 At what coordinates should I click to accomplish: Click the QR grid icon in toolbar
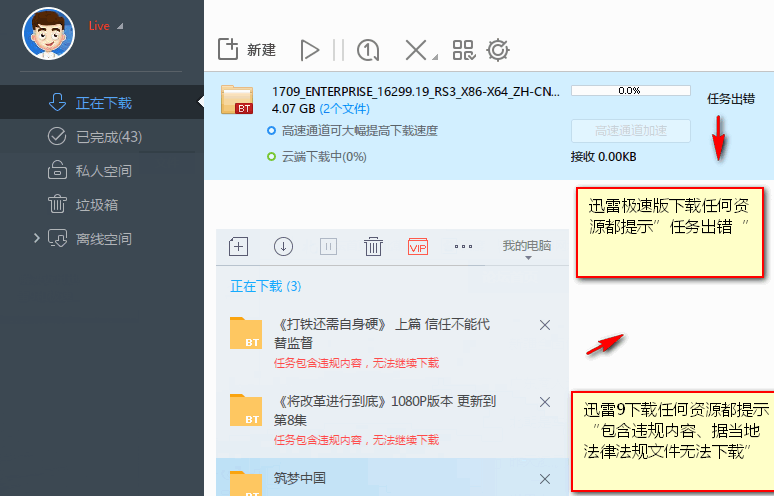pos(463,50)
